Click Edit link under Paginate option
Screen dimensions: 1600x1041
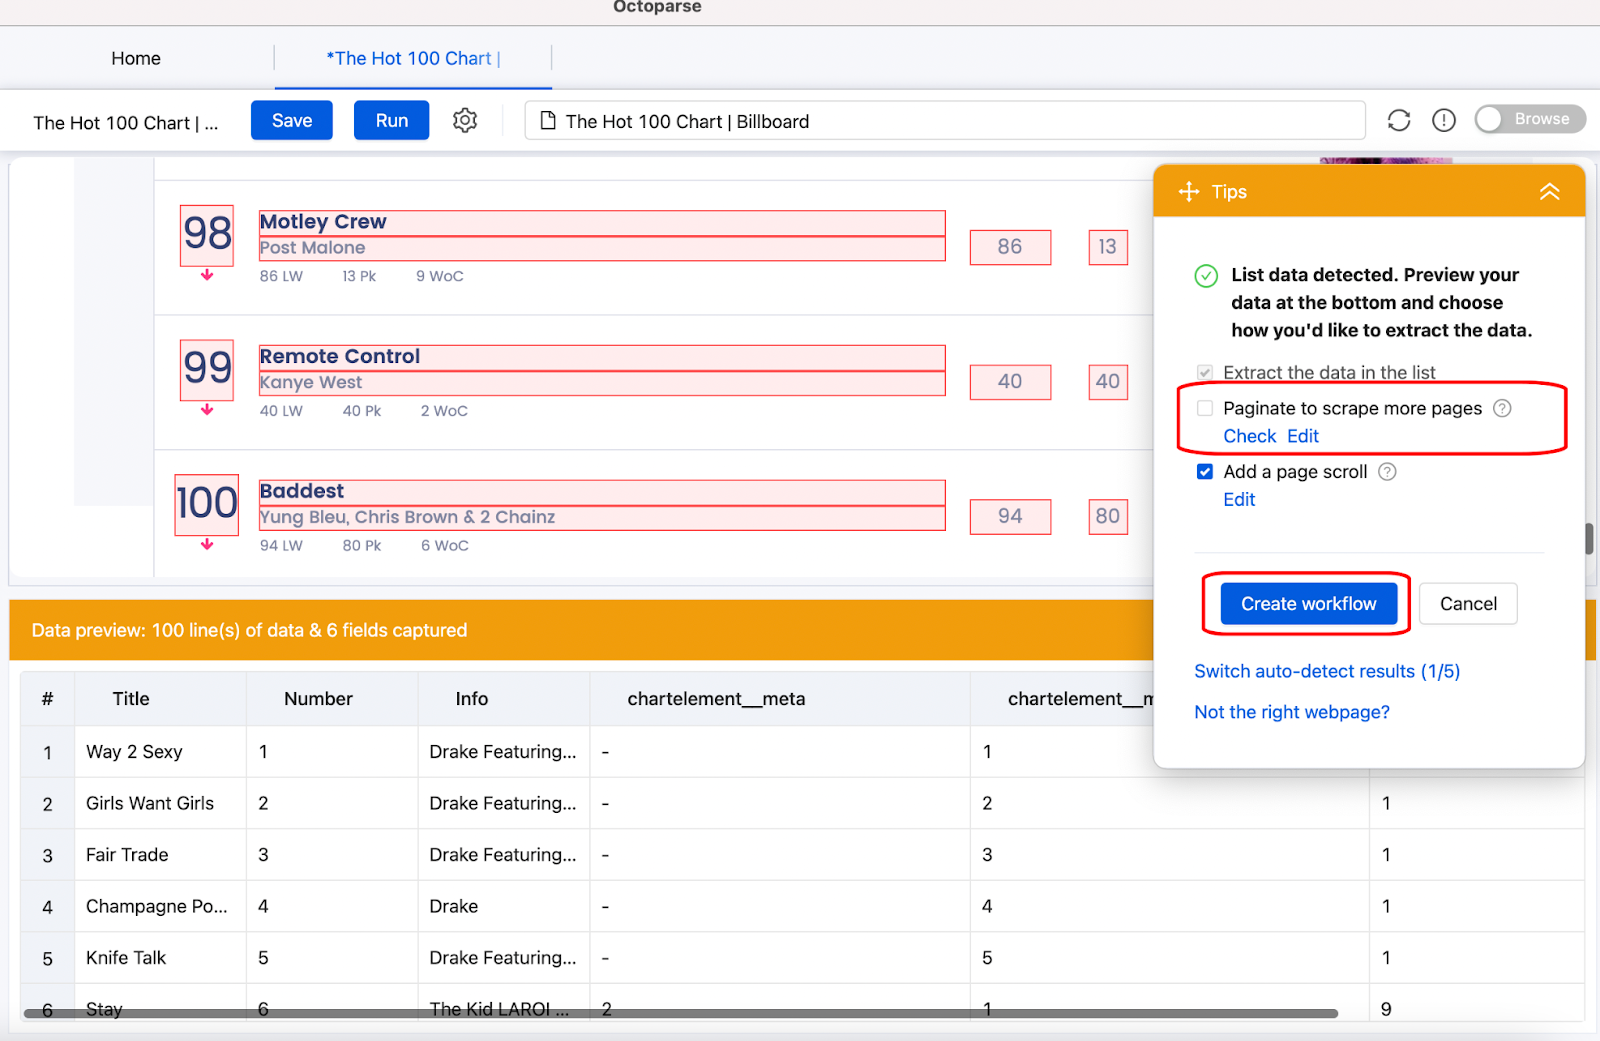tap(1303, 436)
